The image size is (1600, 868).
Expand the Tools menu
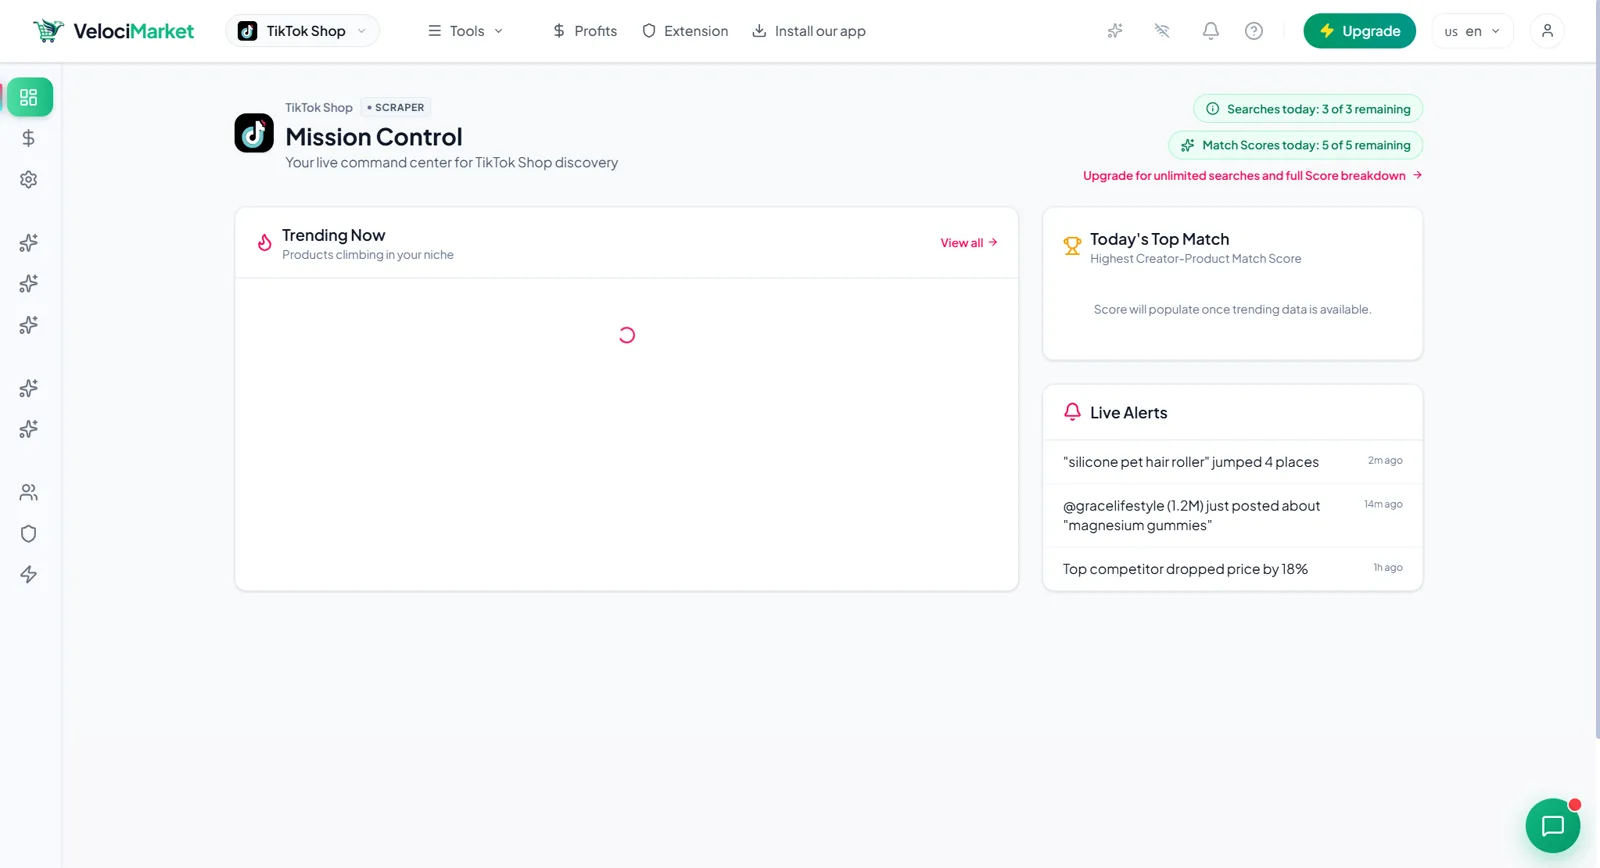[465, 31]
